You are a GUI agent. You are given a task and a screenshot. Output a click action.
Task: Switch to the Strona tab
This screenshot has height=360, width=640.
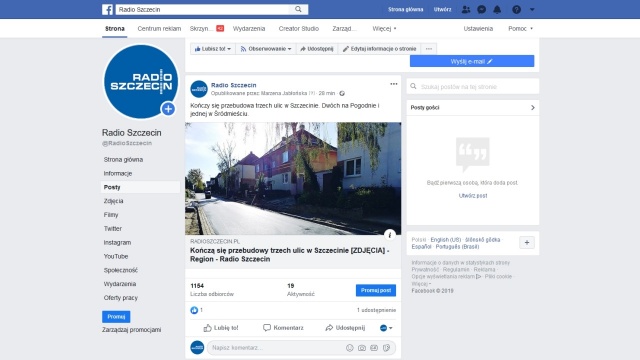tap(115, 29)
